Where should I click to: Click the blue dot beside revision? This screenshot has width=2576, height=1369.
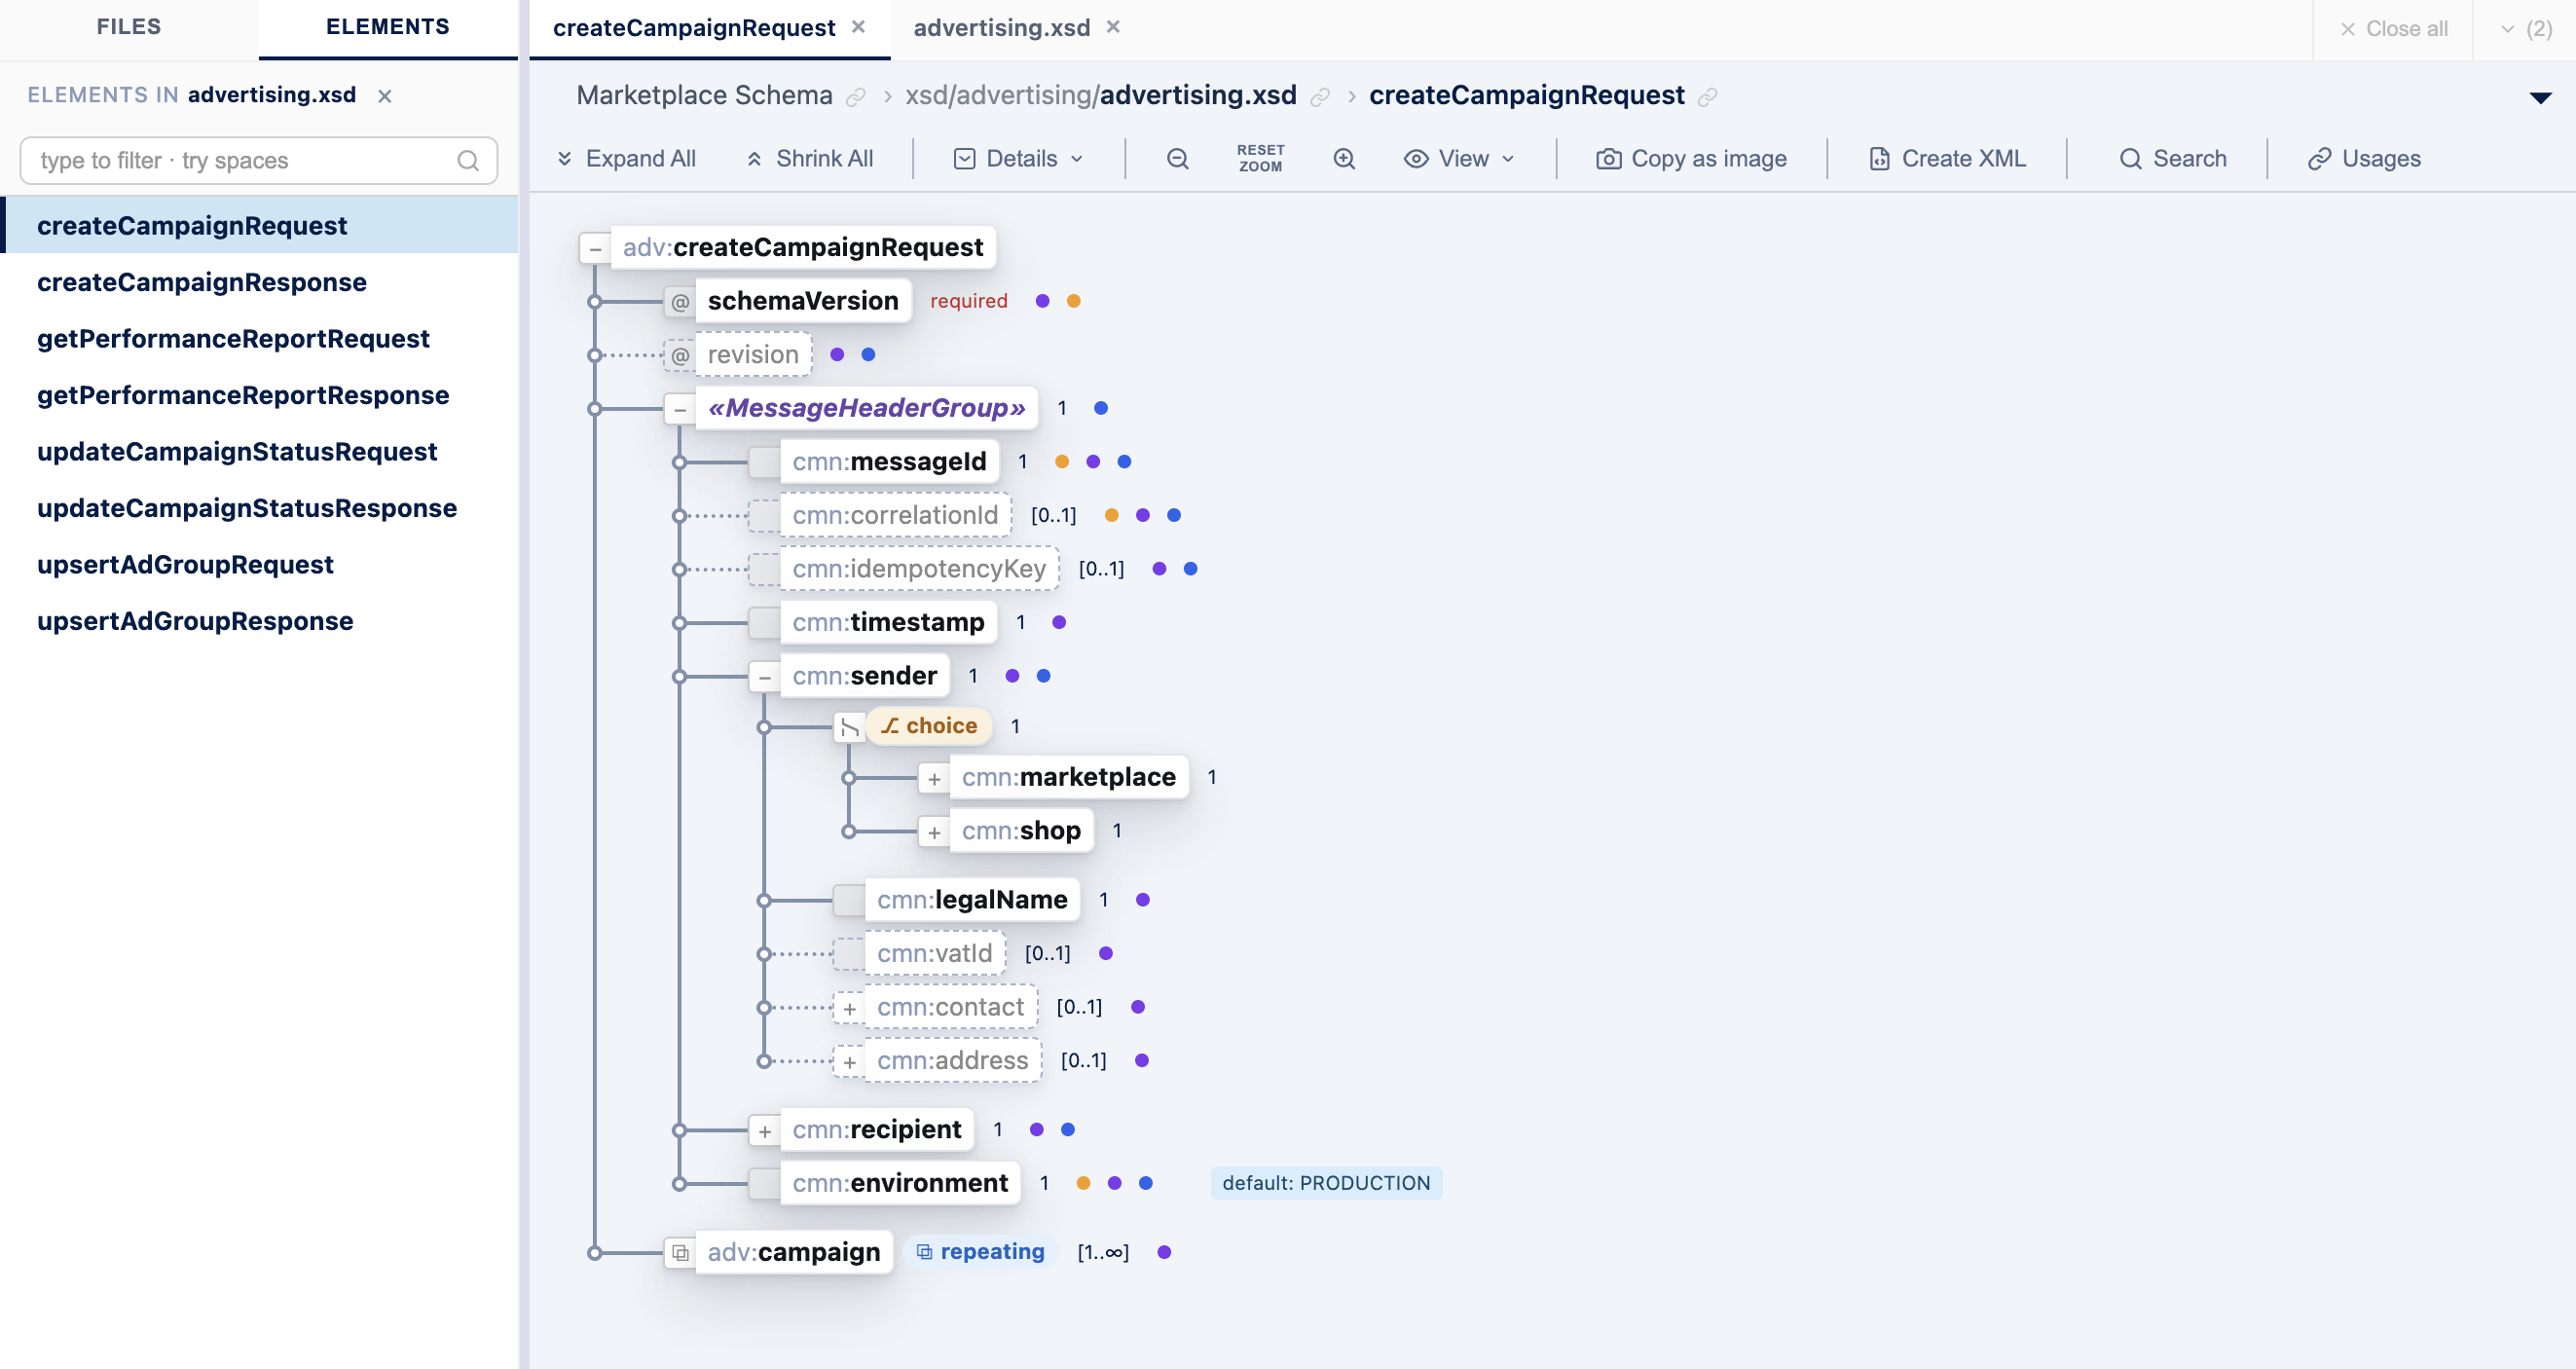(868, 355)
